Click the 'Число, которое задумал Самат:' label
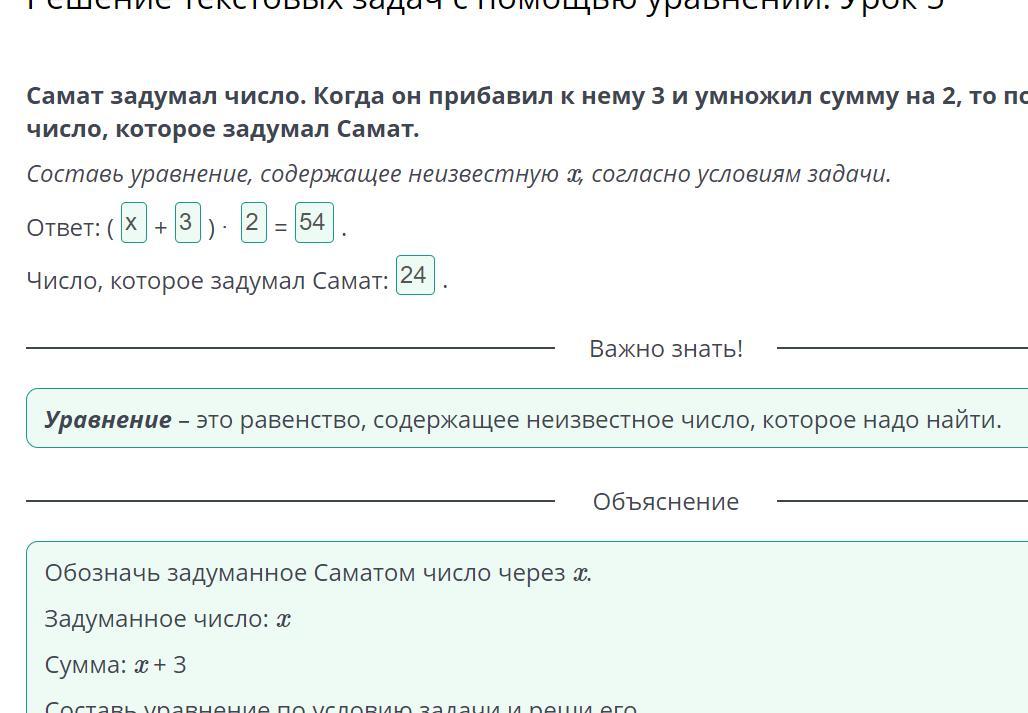Viewport: 1028px width, 713px height. click(x=207, y=281)
